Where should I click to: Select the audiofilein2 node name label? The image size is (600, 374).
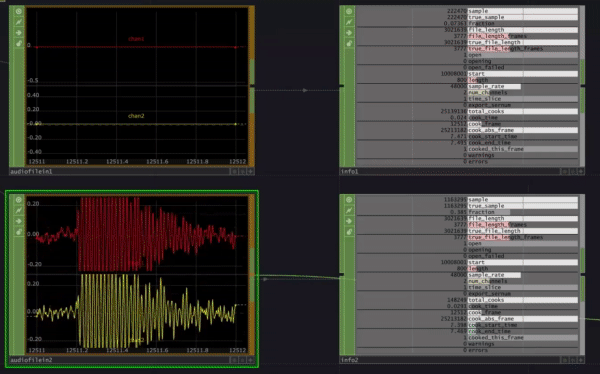31,360
